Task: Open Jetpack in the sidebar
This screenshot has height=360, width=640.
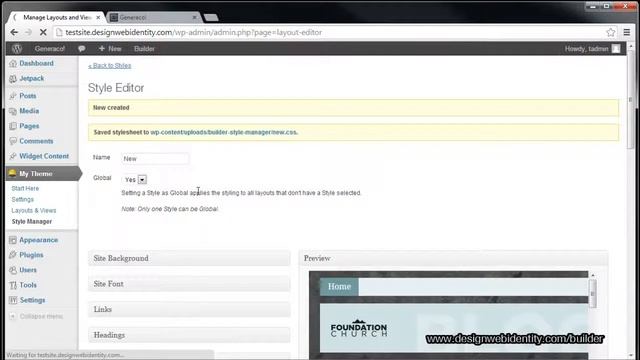Action: pyautogui.click(x=31, y=78)
